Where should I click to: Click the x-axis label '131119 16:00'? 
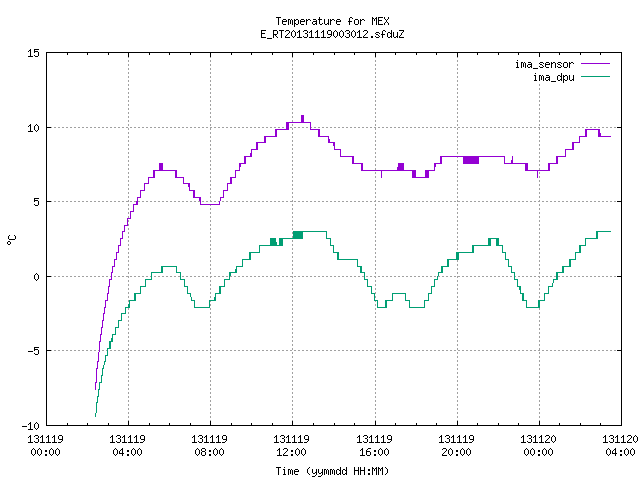374,446
